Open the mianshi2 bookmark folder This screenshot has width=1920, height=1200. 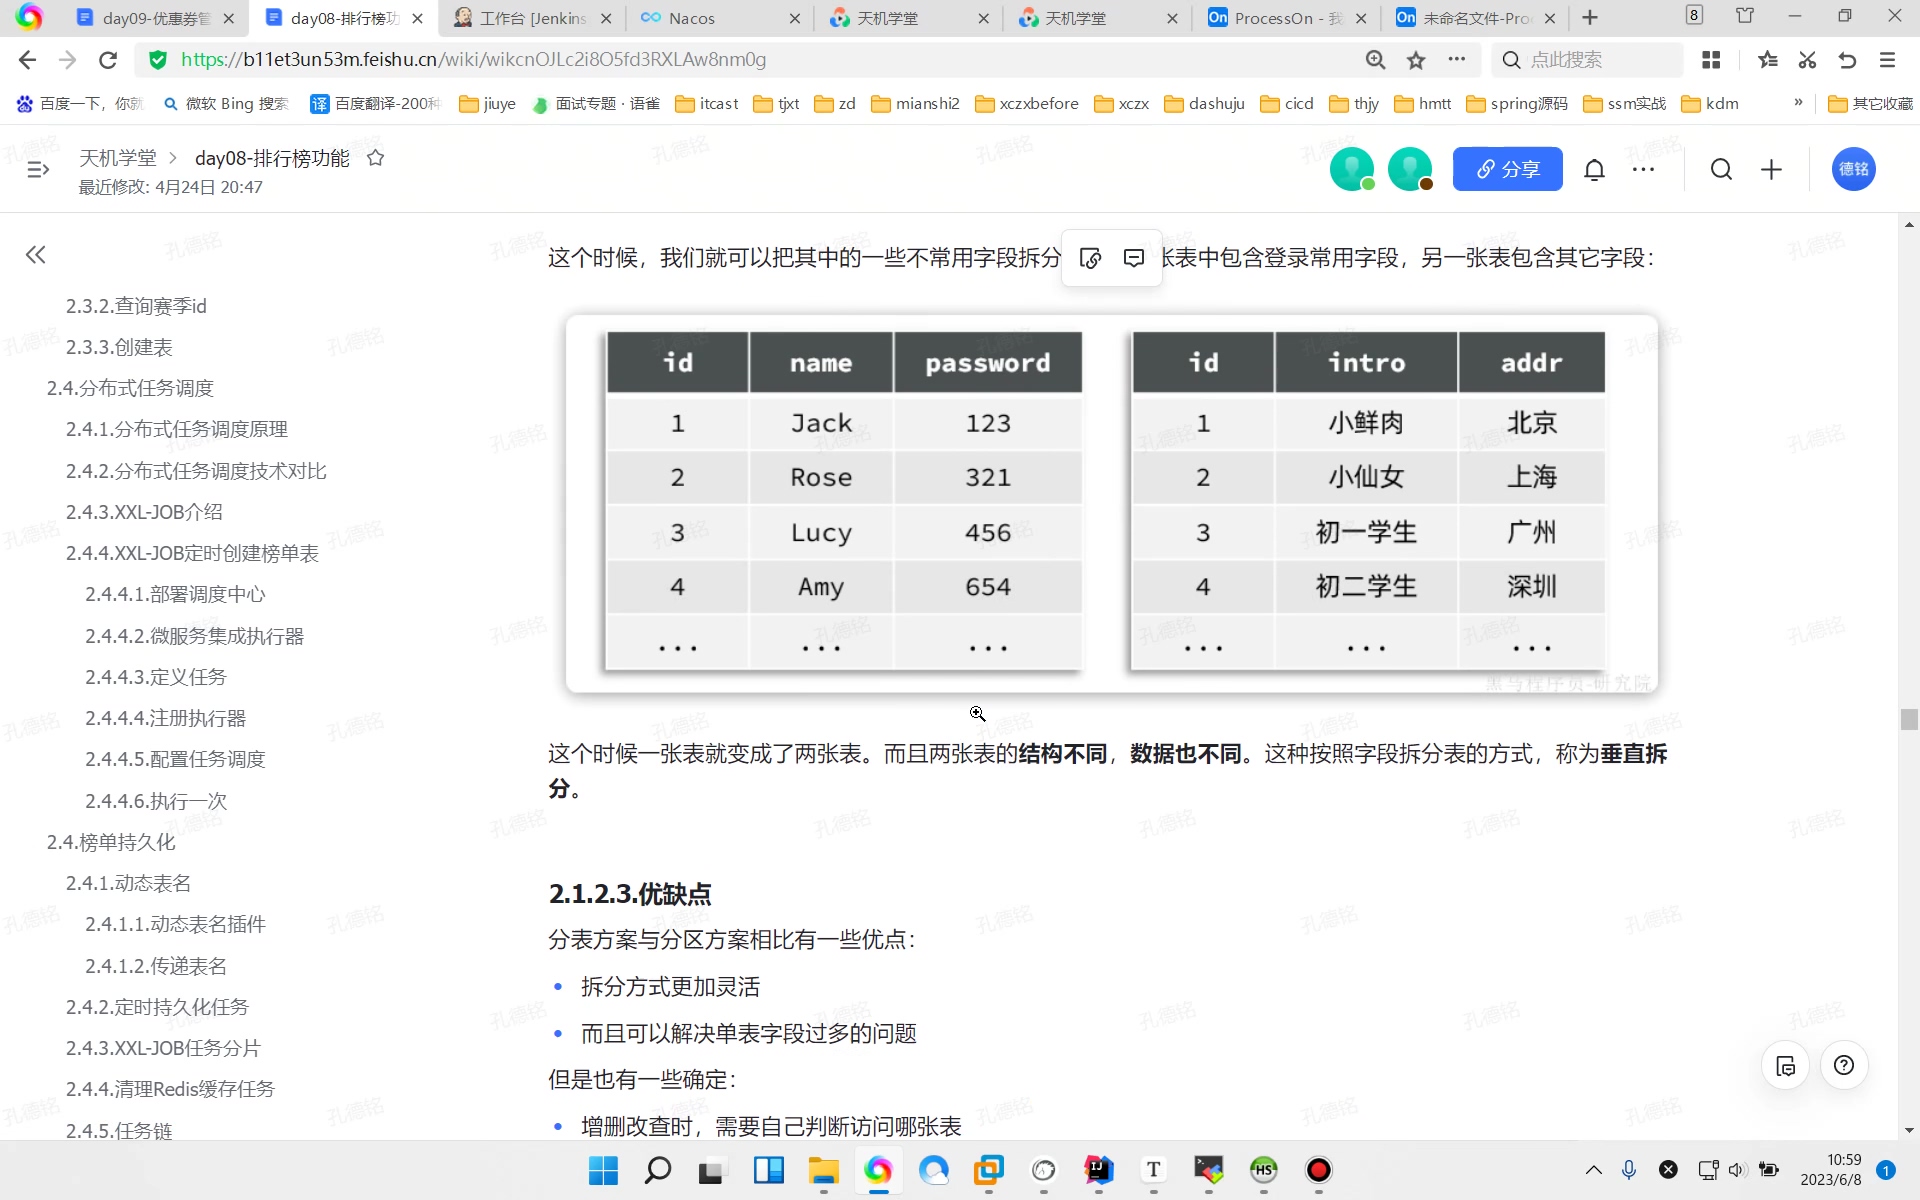coord(915,103)
